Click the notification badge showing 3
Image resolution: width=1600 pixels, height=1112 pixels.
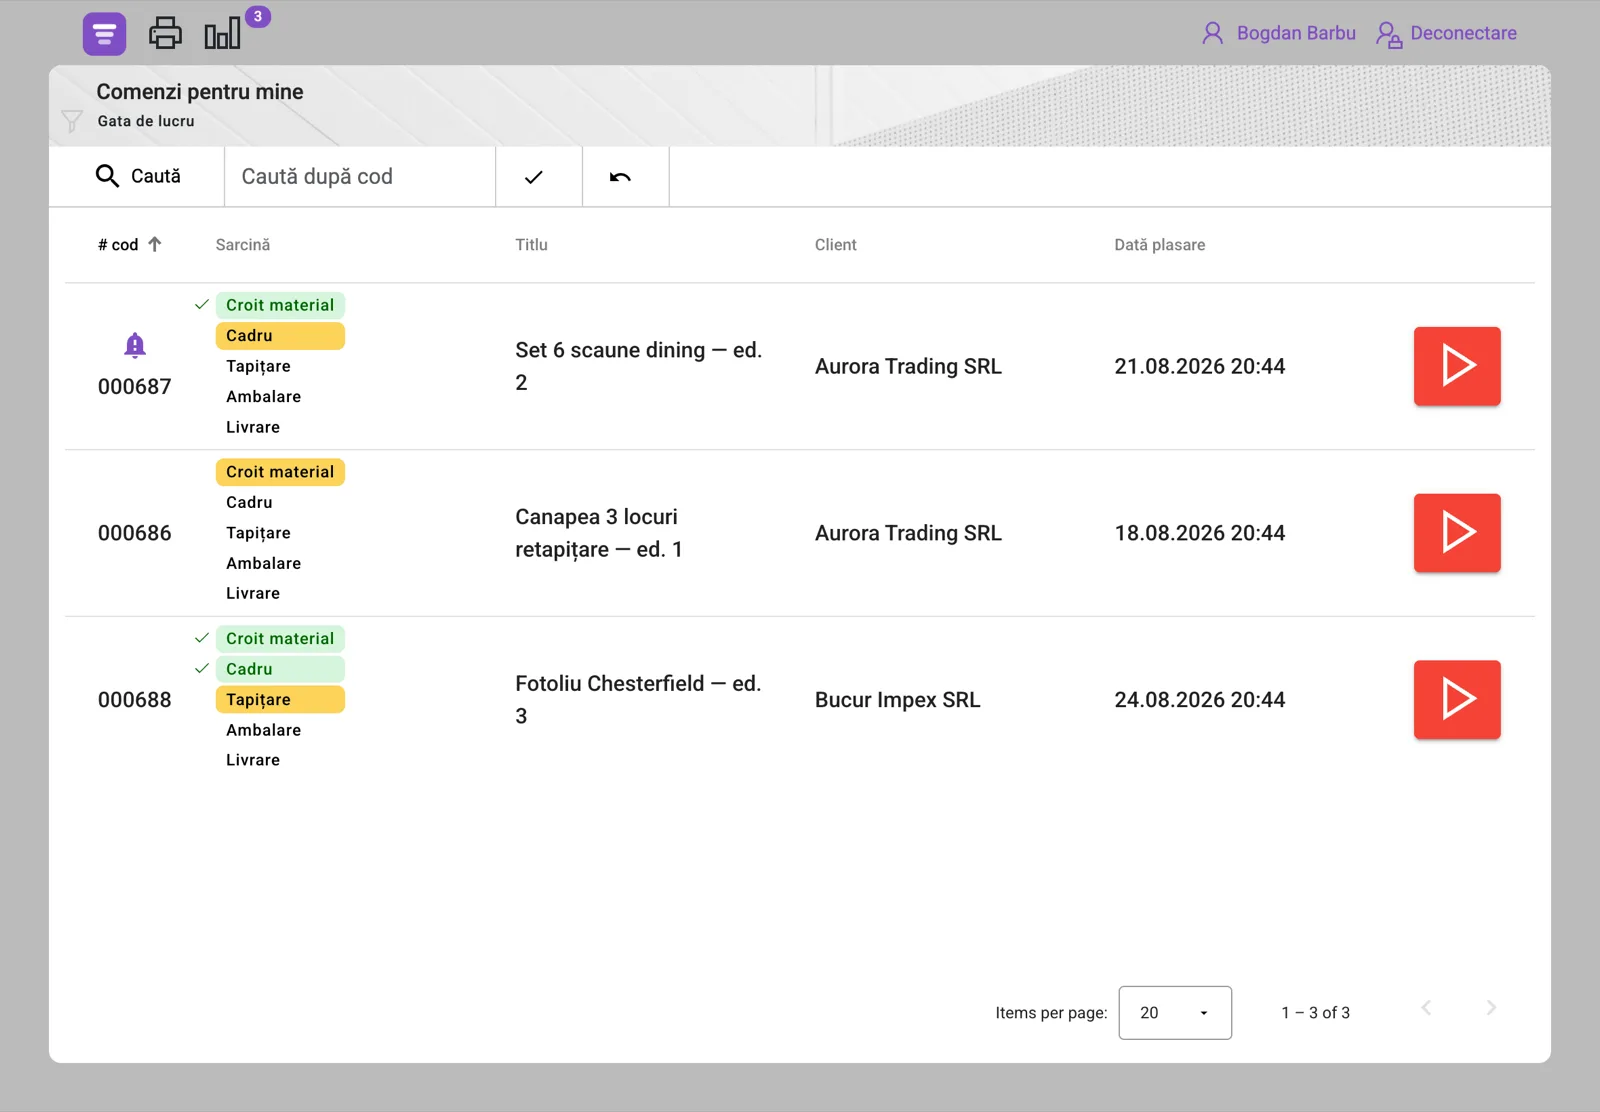[x=258, y=16]
